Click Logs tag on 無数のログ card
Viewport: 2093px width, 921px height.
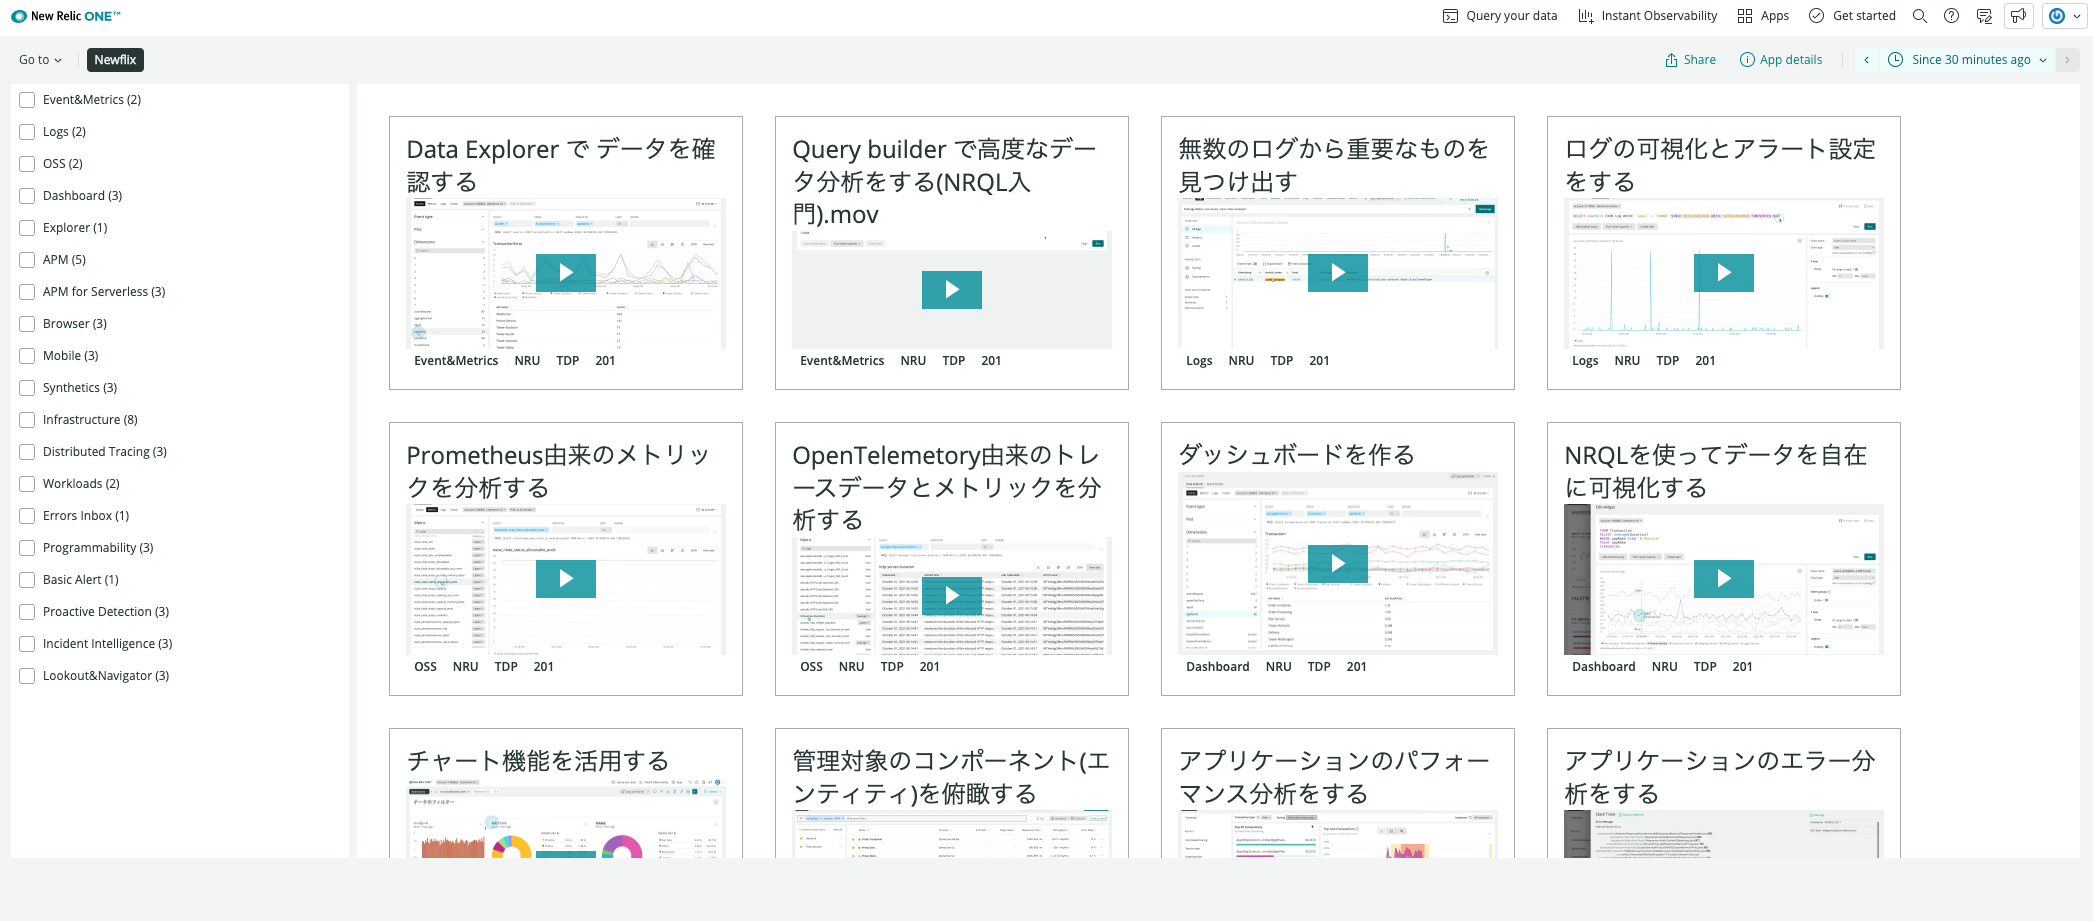[x=1199, y=361]
